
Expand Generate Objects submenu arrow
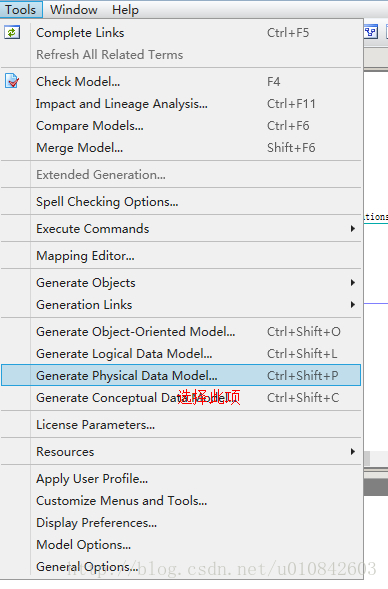pos(352,282)
